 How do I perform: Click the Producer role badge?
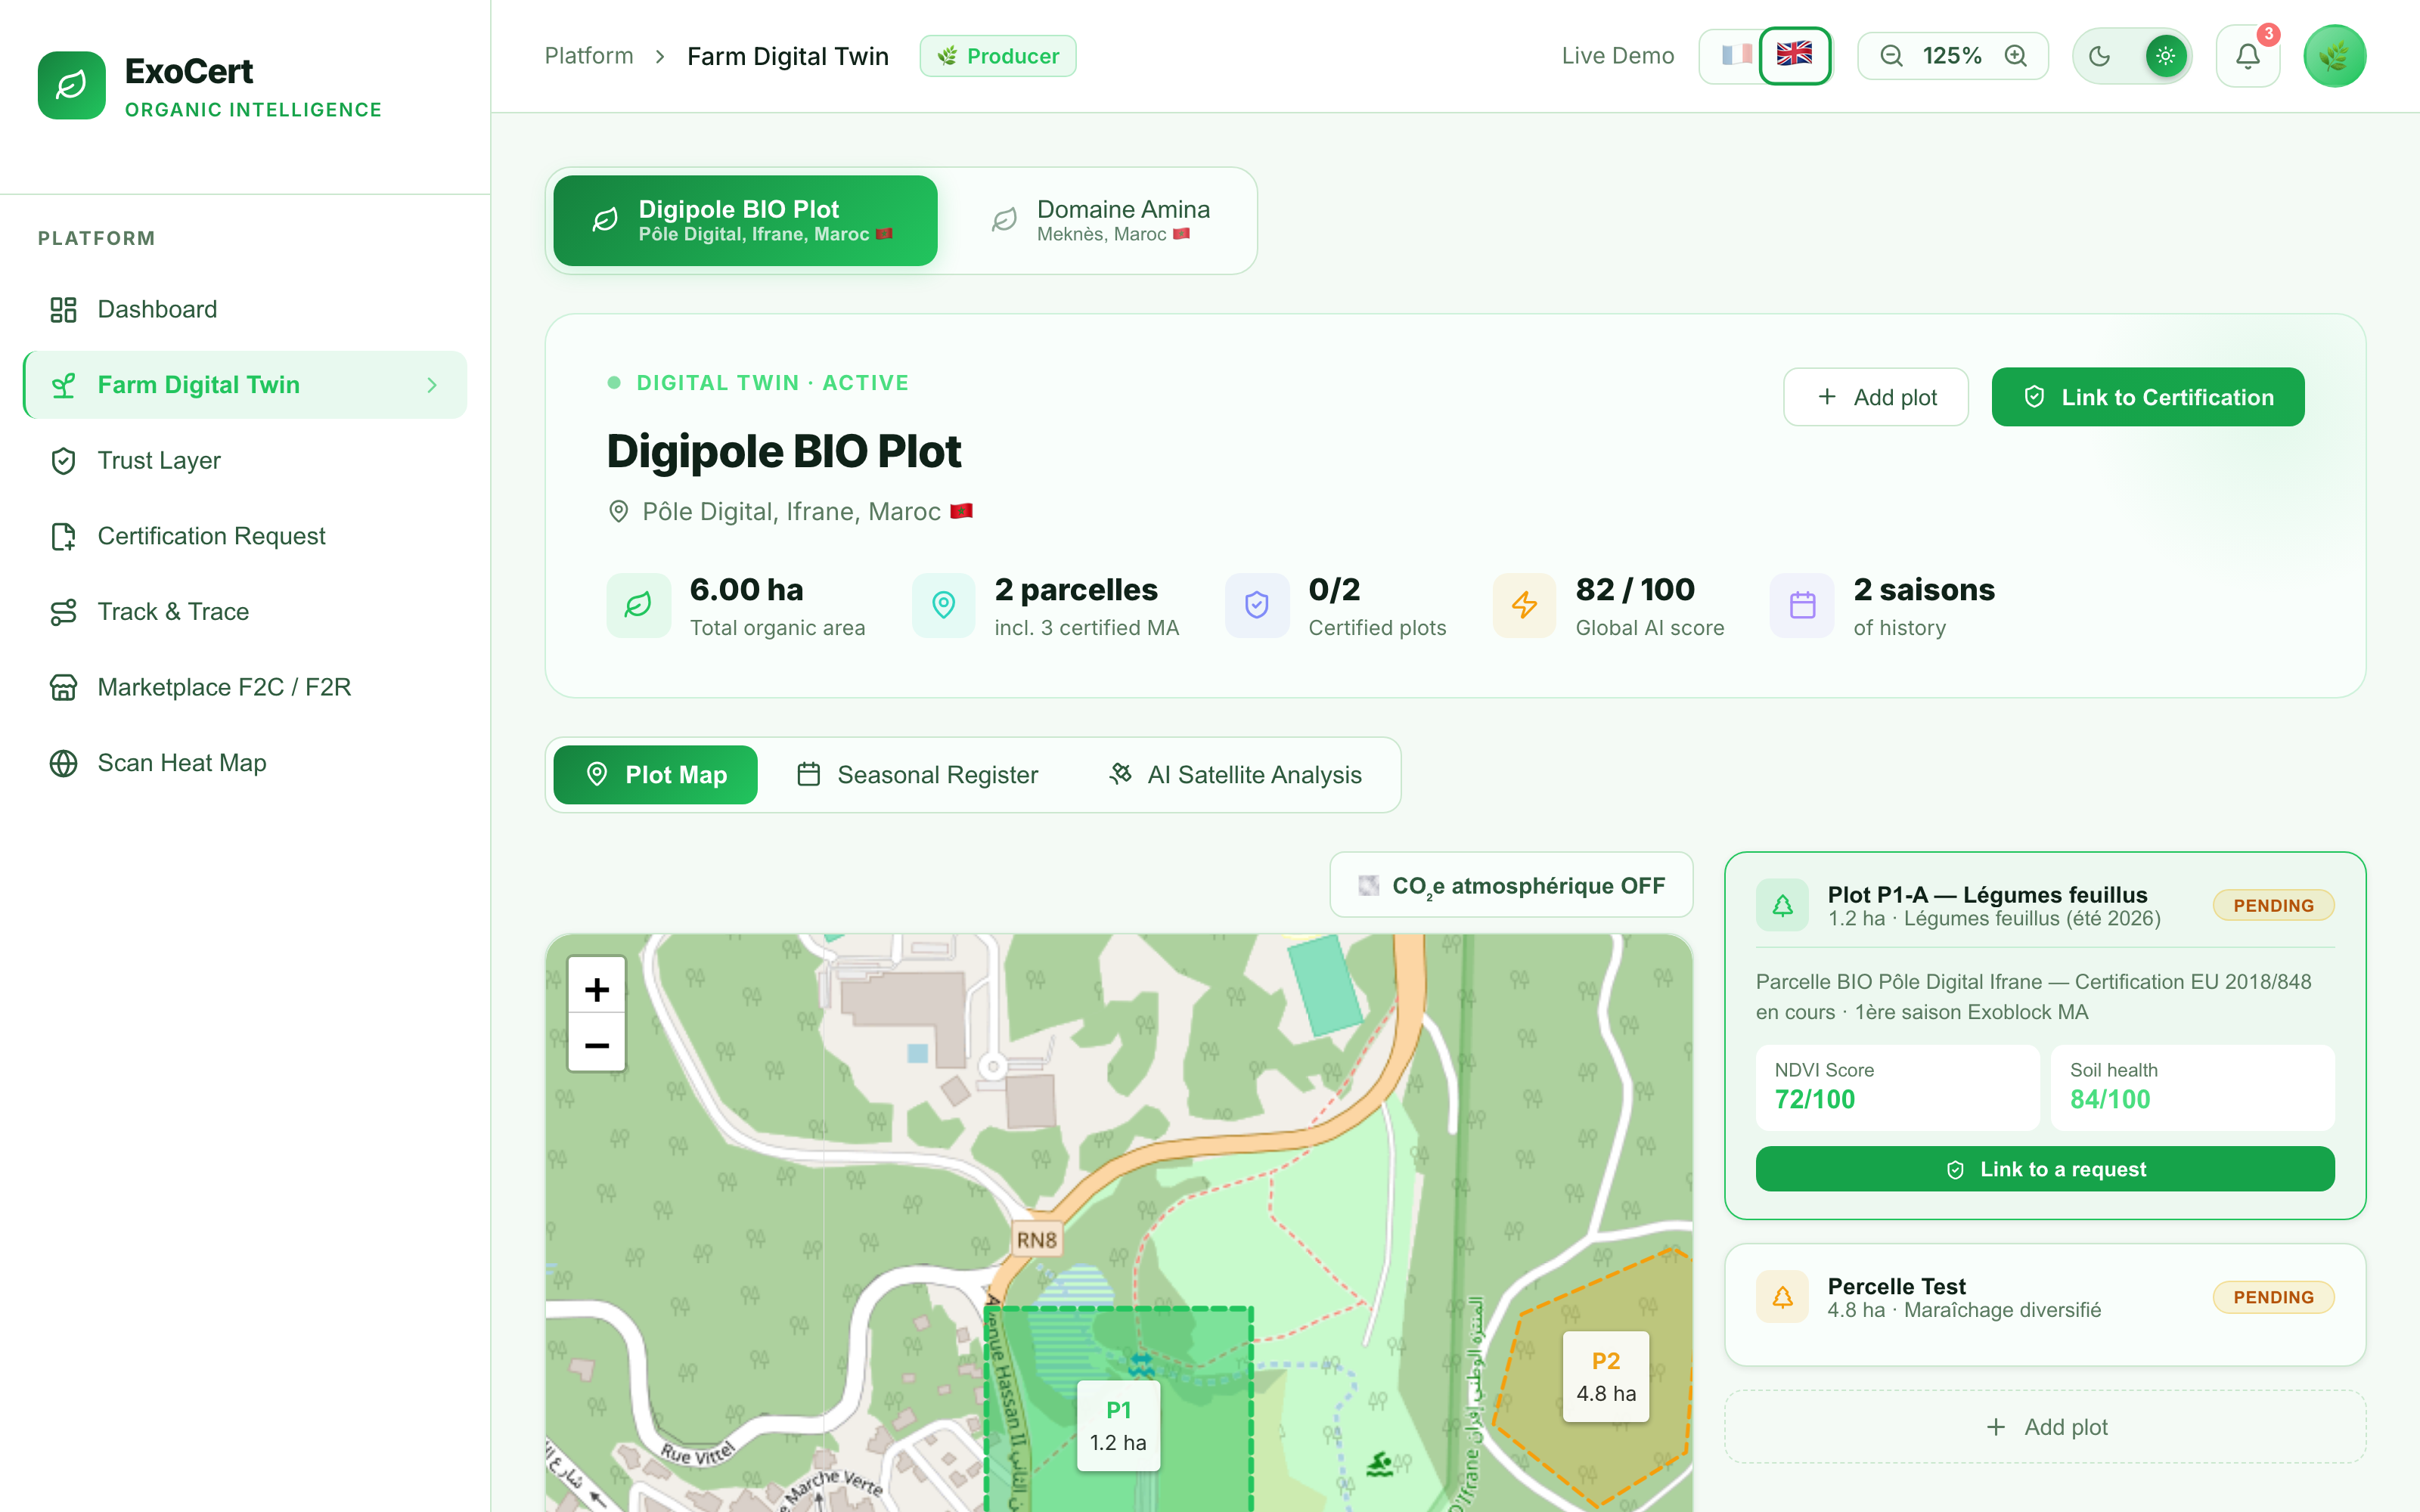(x=998, y=56)
